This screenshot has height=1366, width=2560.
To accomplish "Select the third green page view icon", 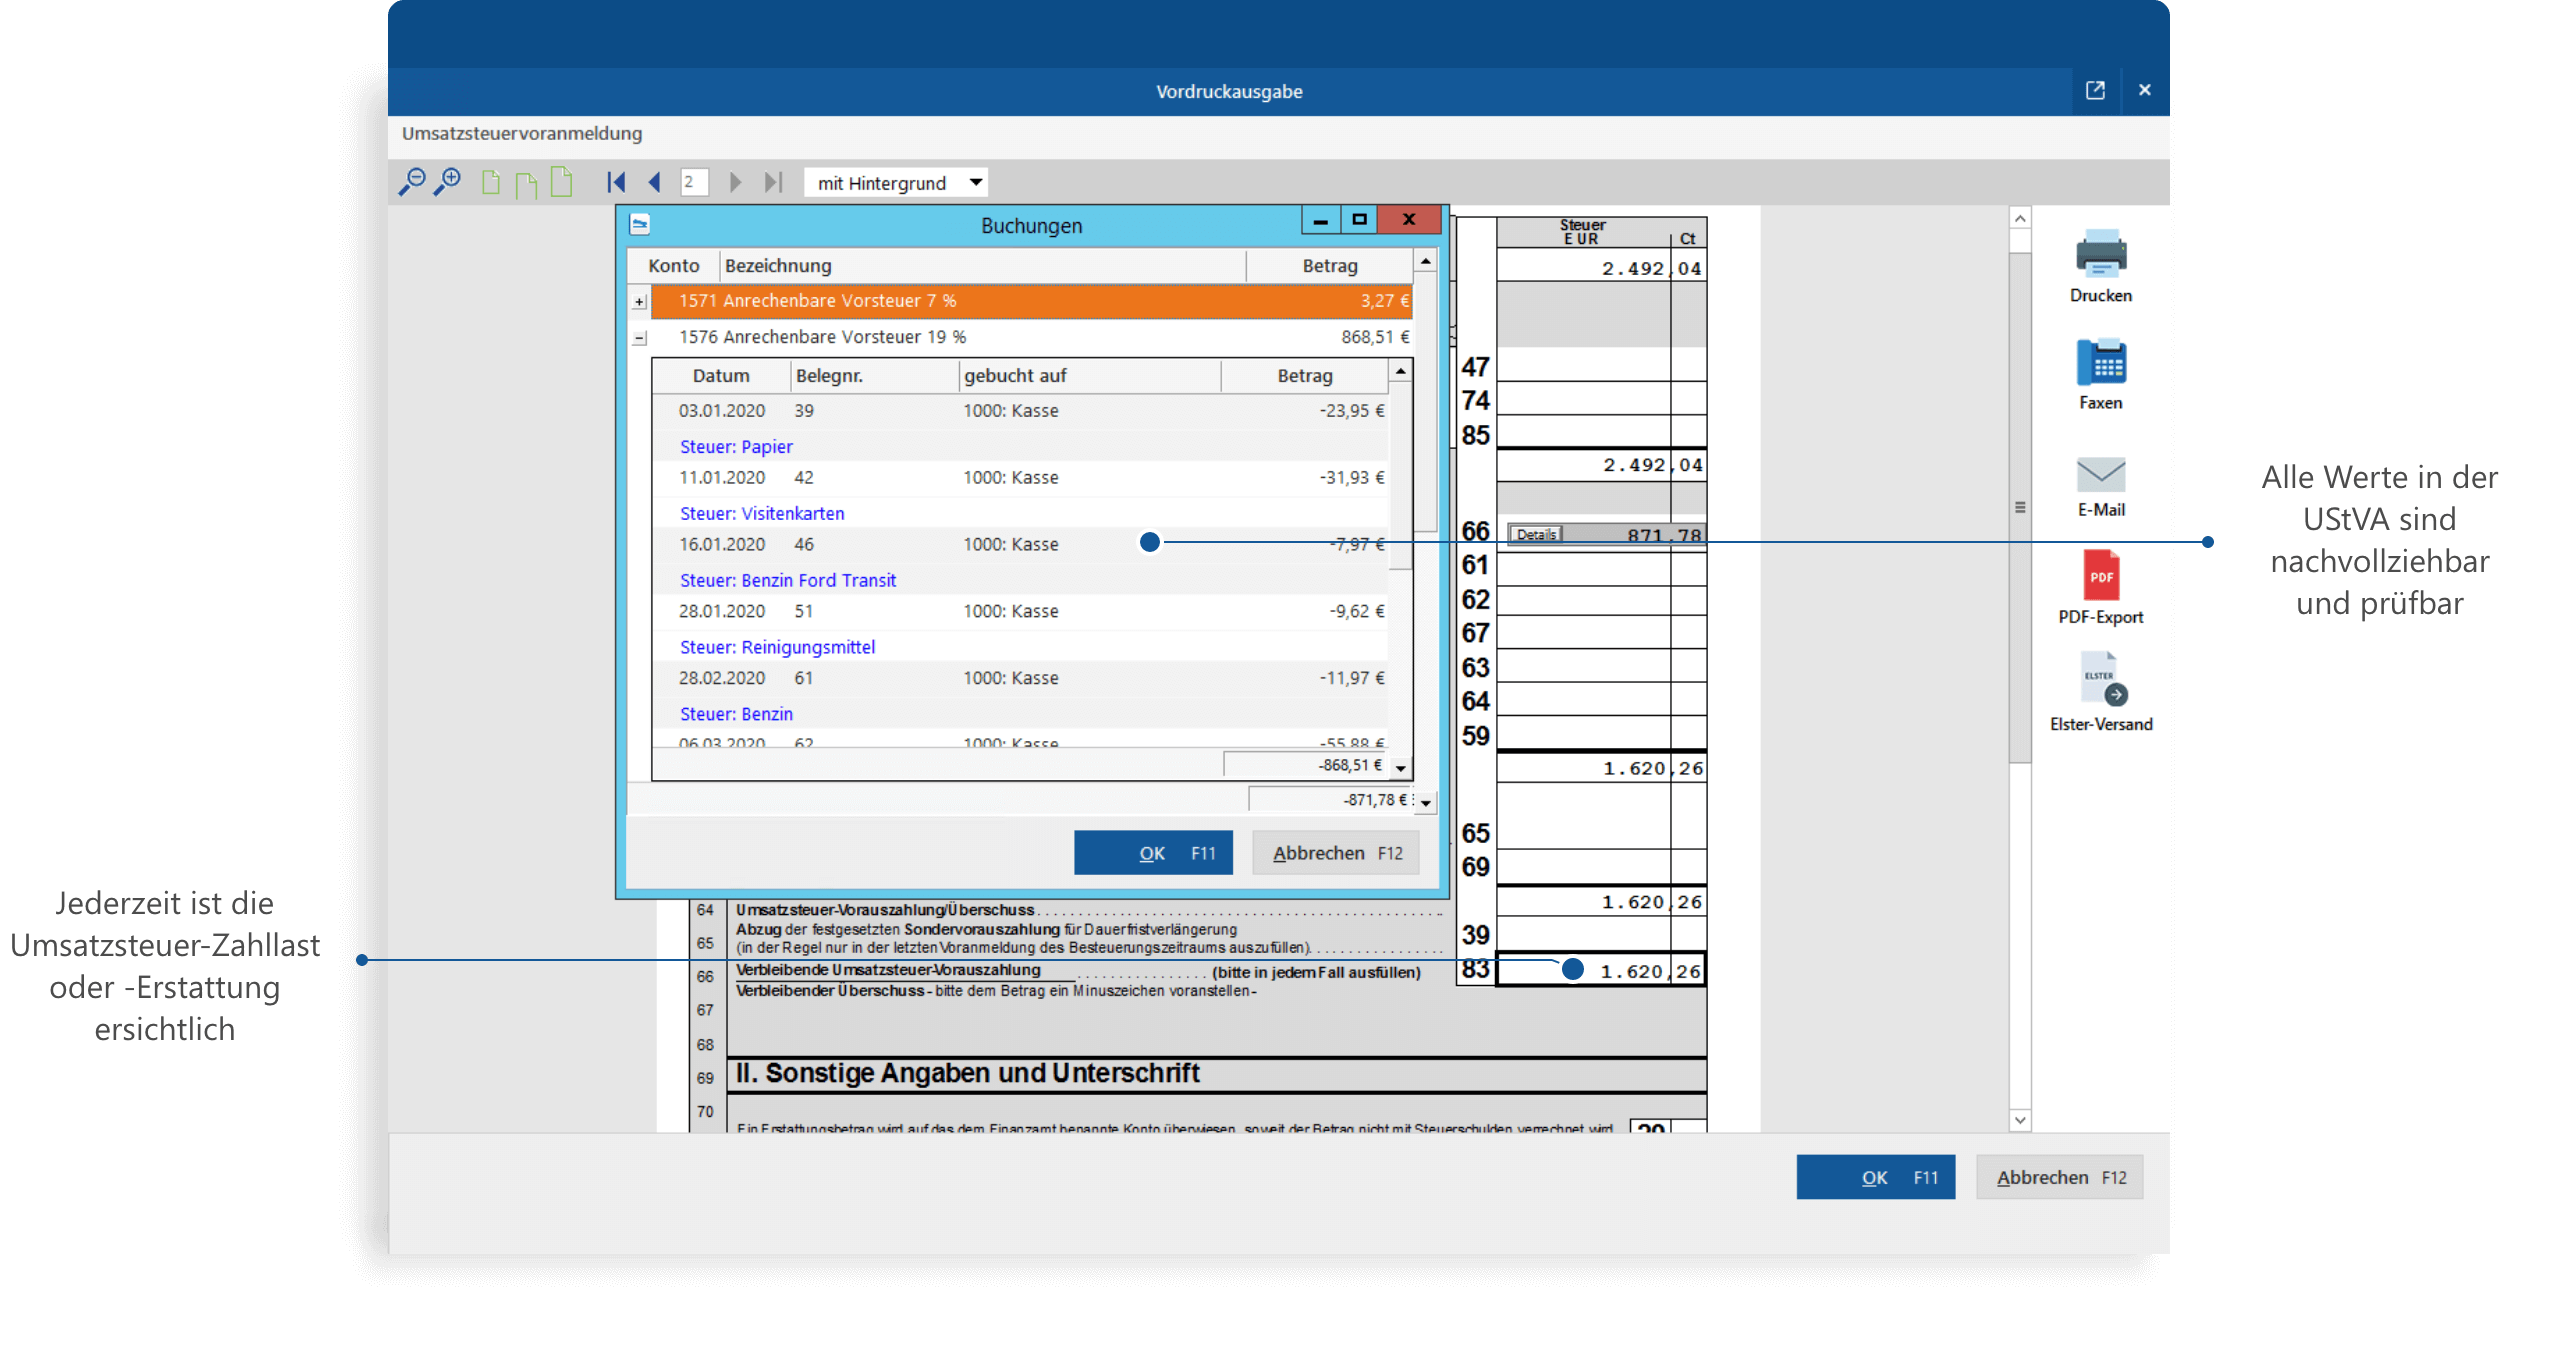I will pyautogui.click(x=562, y=181).
